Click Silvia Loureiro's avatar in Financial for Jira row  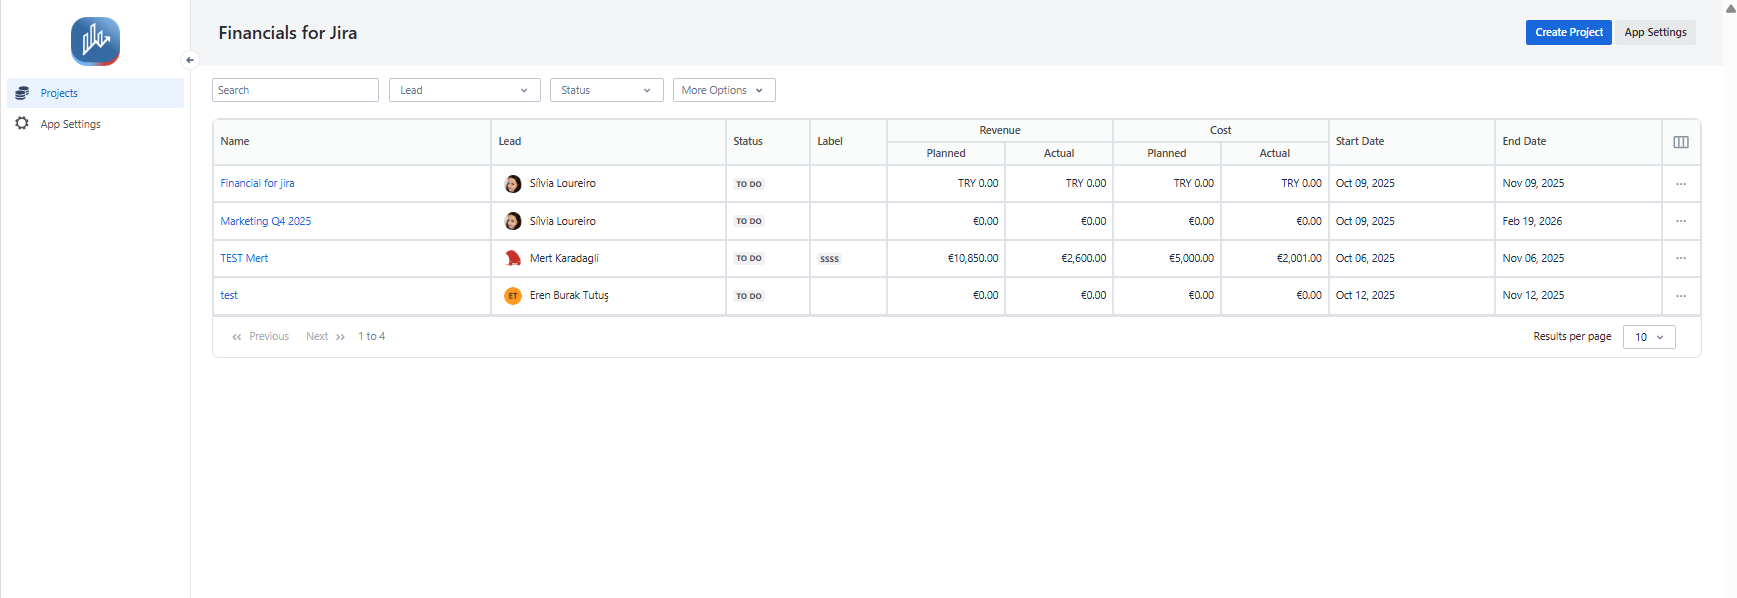click(513, 184)
